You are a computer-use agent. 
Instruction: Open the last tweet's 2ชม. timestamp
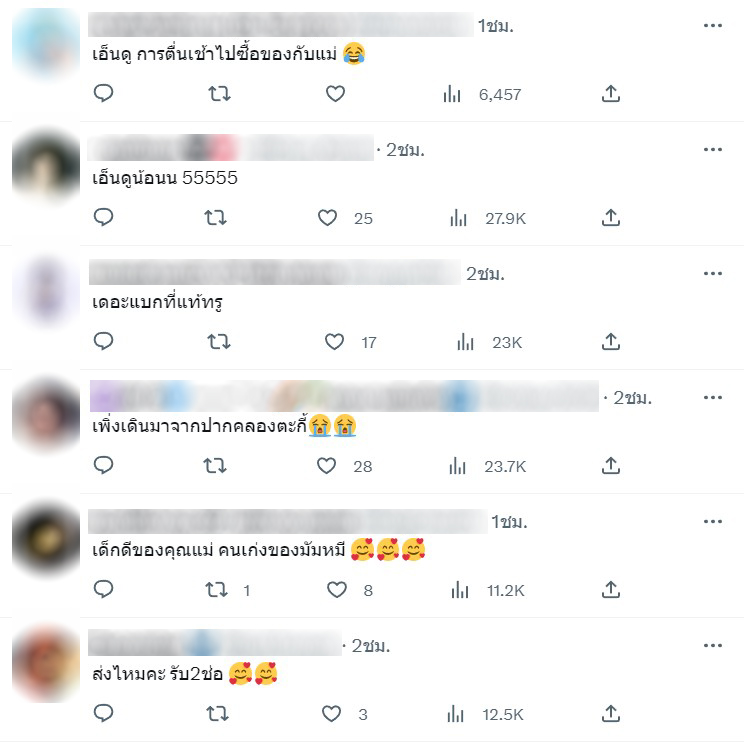point(371,646)
